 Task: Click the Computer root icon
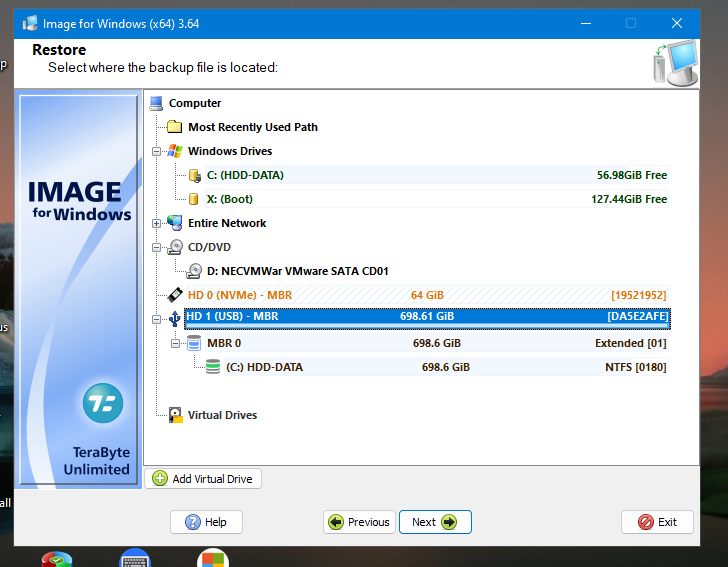156,103
